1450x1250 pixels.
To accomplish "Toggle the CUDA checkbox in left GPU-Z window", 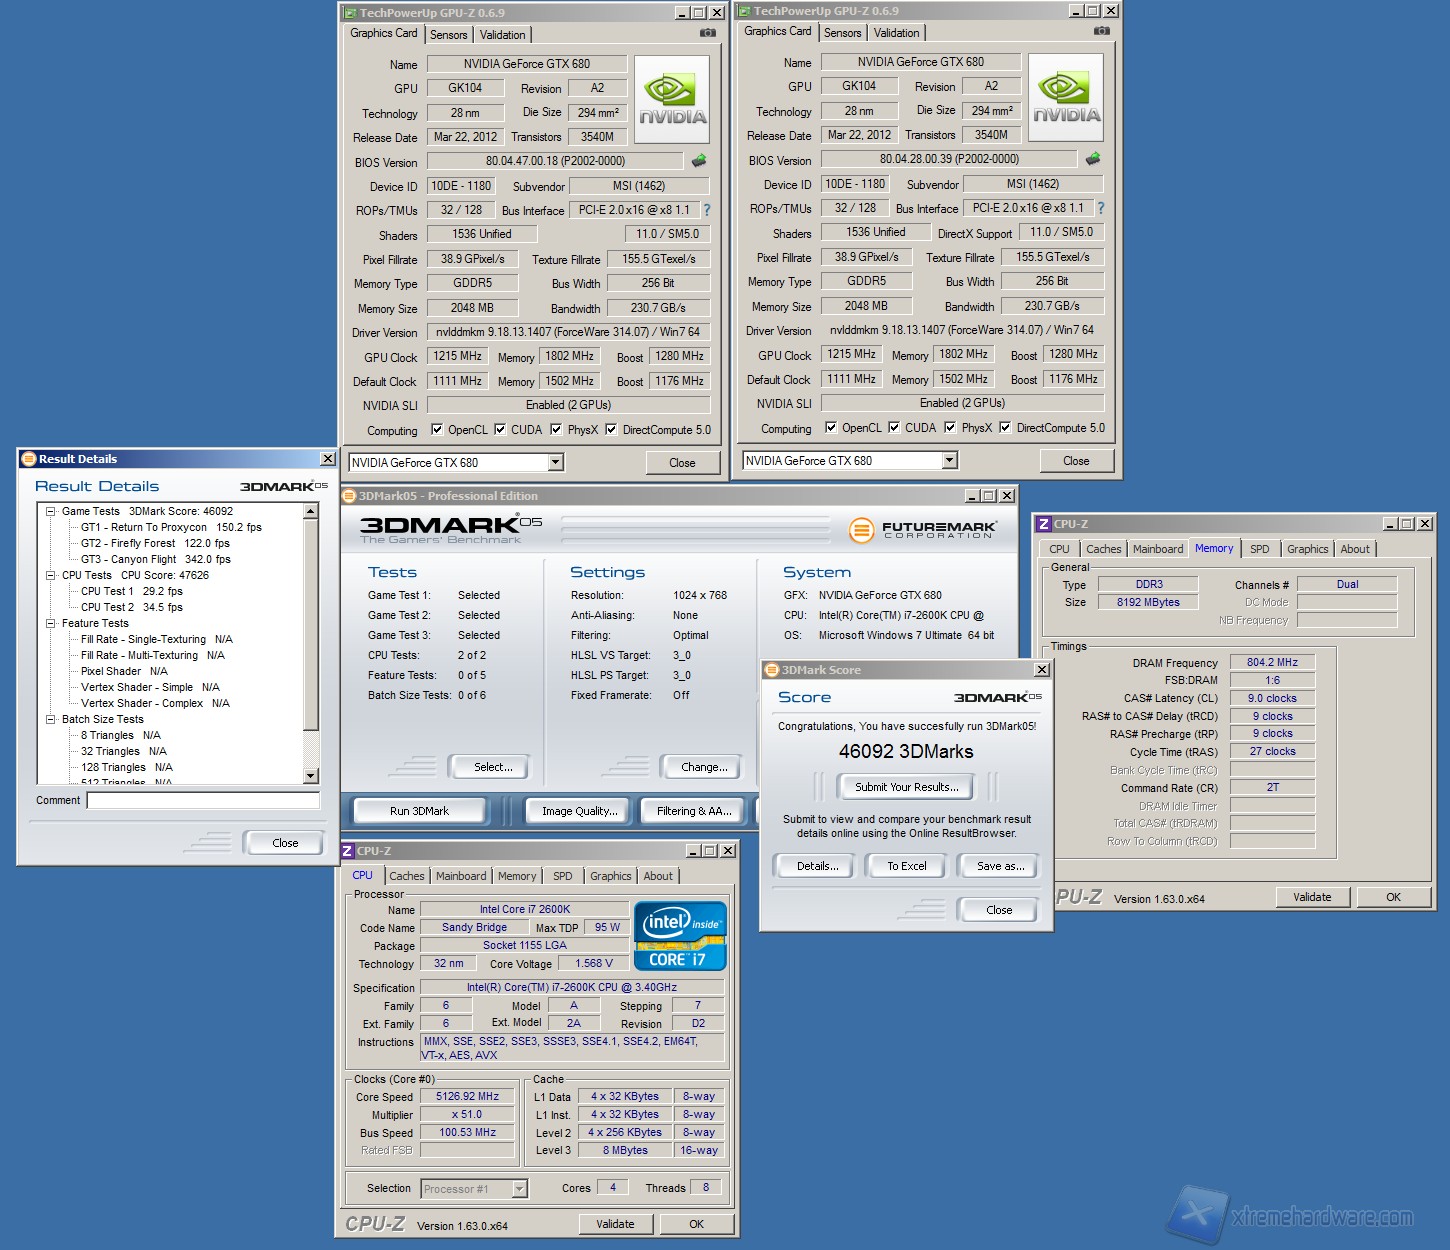I will [x=500, y=430].
